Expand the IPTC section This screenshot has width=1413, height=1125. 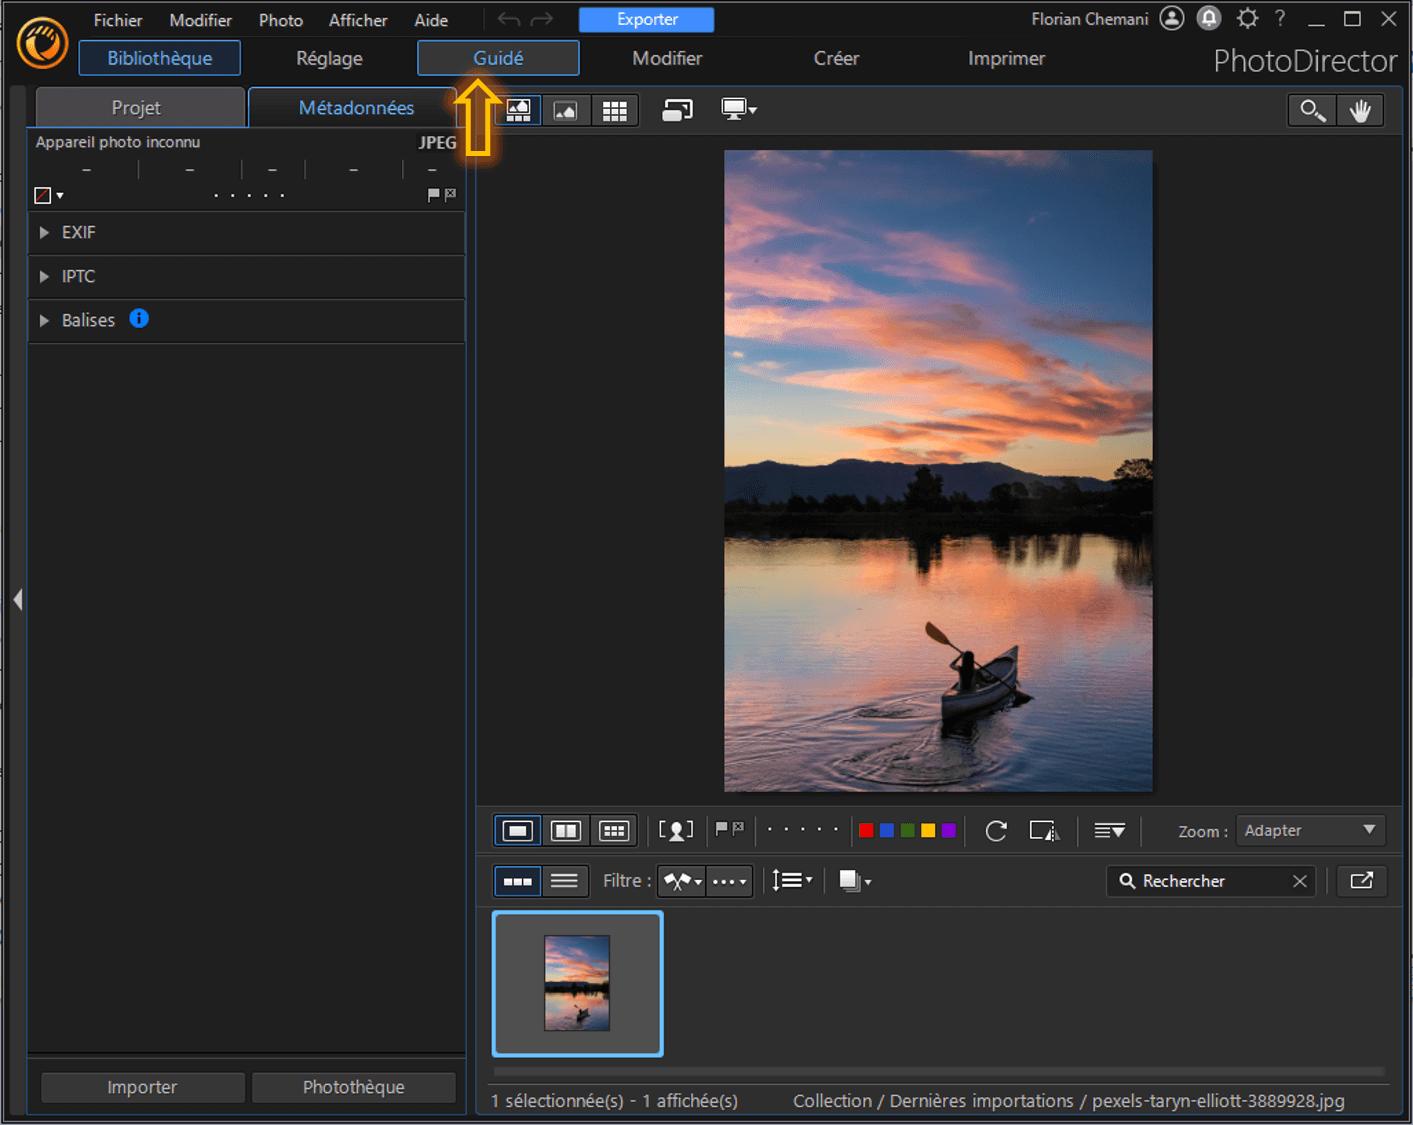tap(44, 276)
